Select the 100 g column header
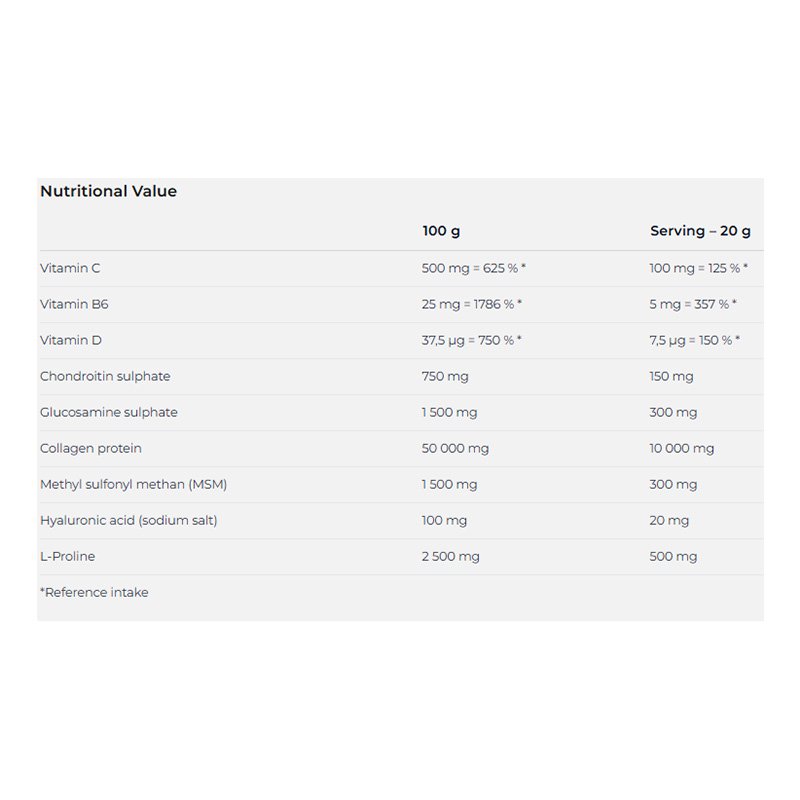This screenshot has height=800, width=800. pos(441,231)
